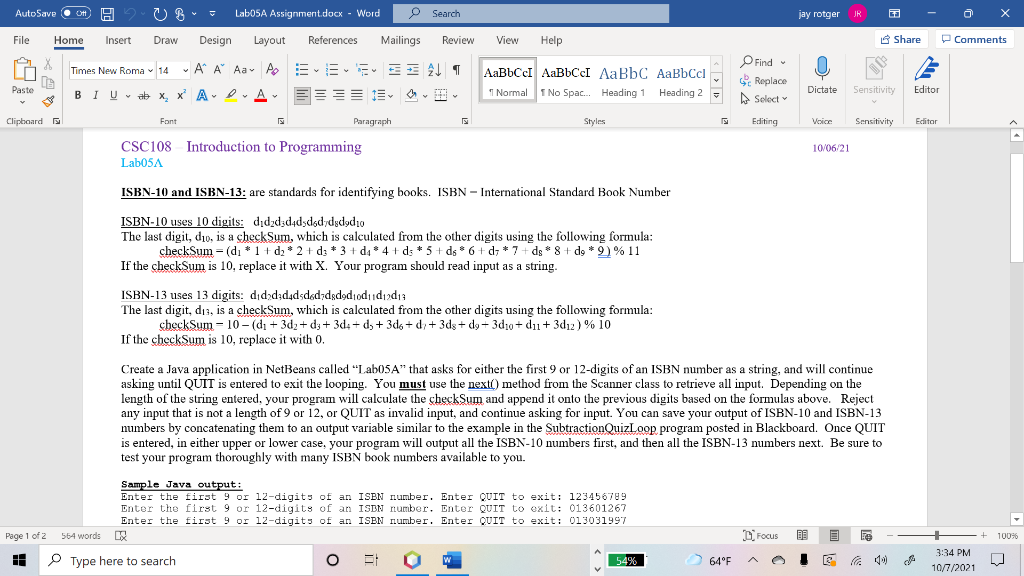The height and width of the screenshot is (576, 1024).
Task: Toggle the AutoSave switch
Action: tap(76, 13)
